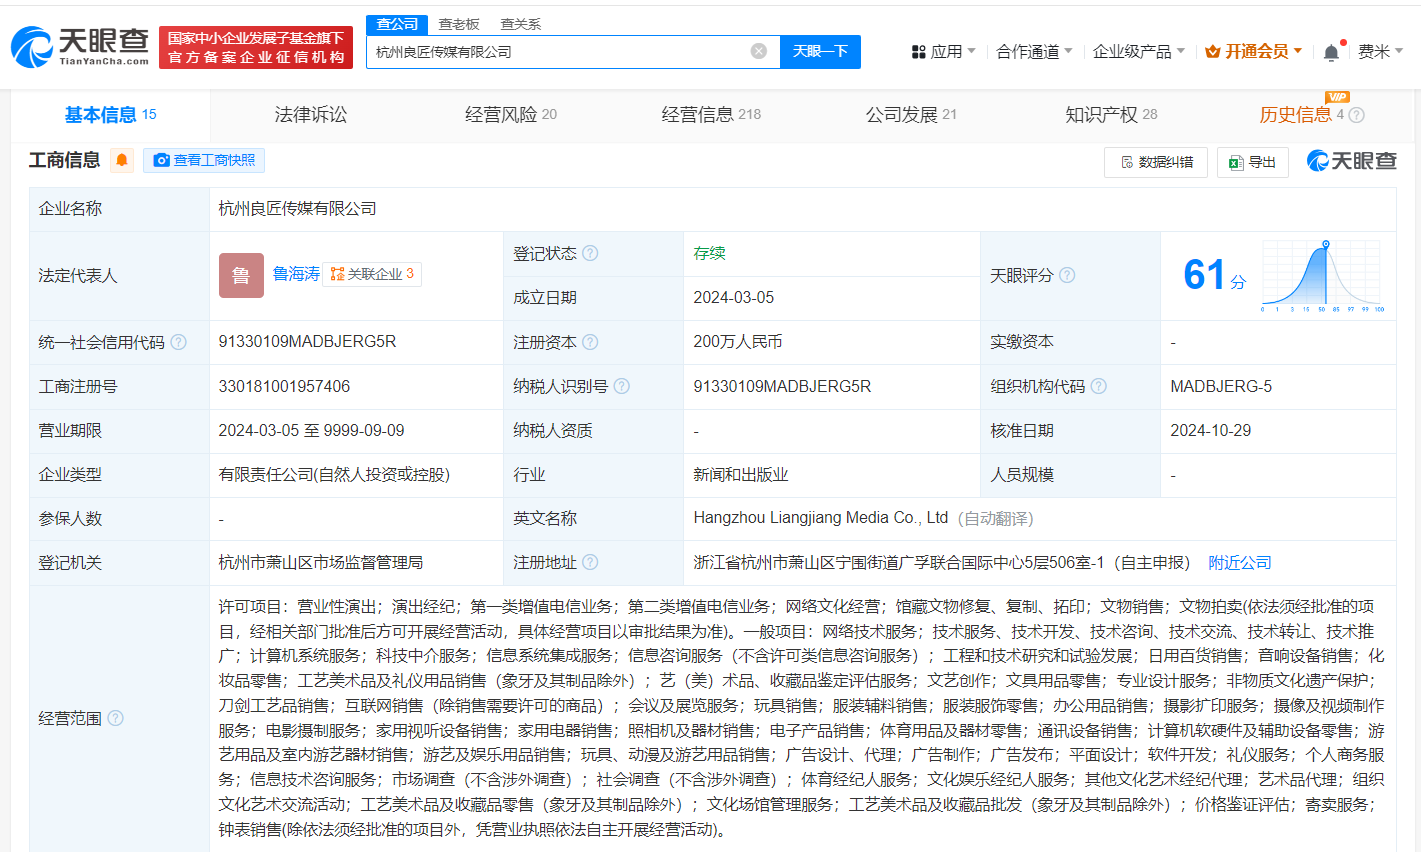
Task: Click the approval date 2024-10-29
Action: click(x=1210, y=430)
